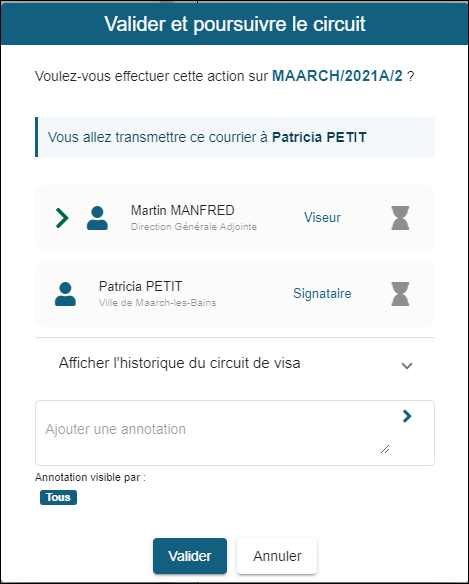Expand the visa circuit history chevron
The height and width of the screenshot is (584, 469).
pyautogui.click(x=407, y=366)
